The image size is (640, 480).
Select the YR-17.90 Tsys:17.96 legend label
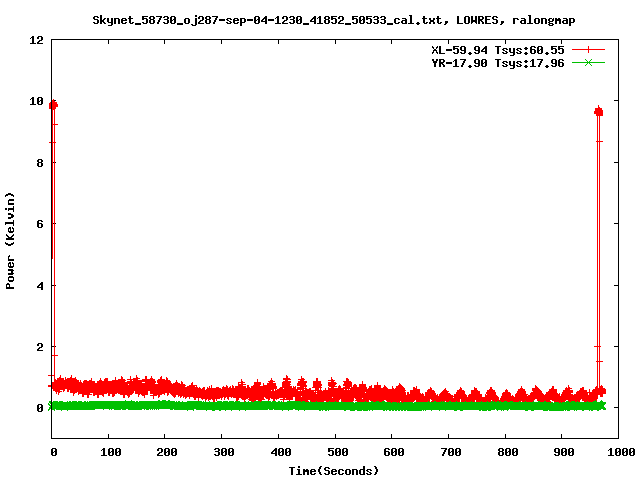(x=498, y=63)
